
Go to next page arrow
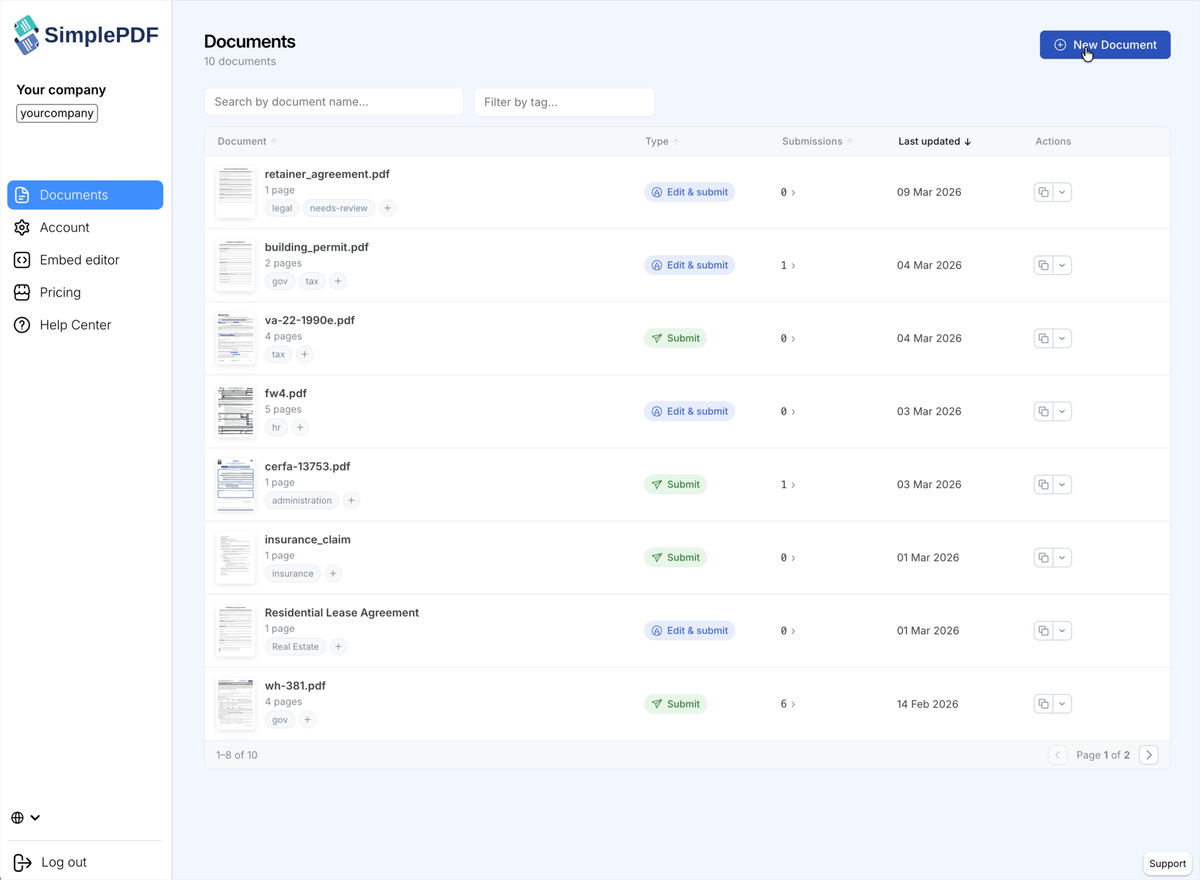point(1148,755)
